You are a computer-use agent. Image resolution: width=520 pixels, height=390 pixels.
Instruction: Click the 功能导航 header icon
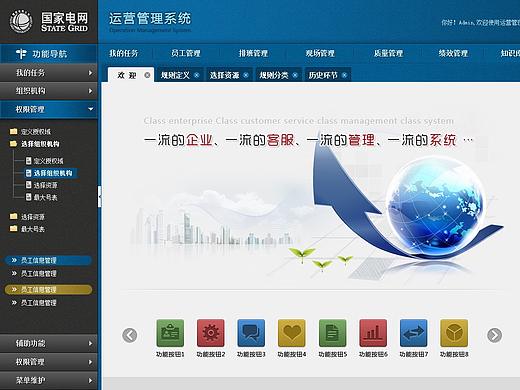pos(21,54)
